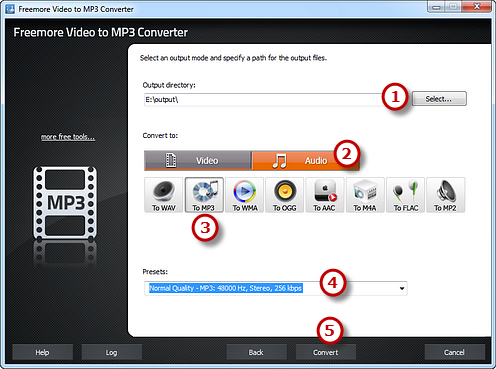Image resolution: width=496 pixels, height=369 pixels.
Task: Open the Presets dropdown arrow
Action: tap(402, 288)
